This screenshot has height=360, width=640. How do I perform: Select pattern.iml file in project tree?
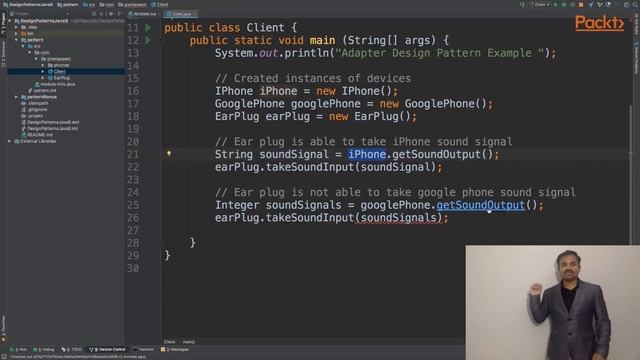[42, 91]
